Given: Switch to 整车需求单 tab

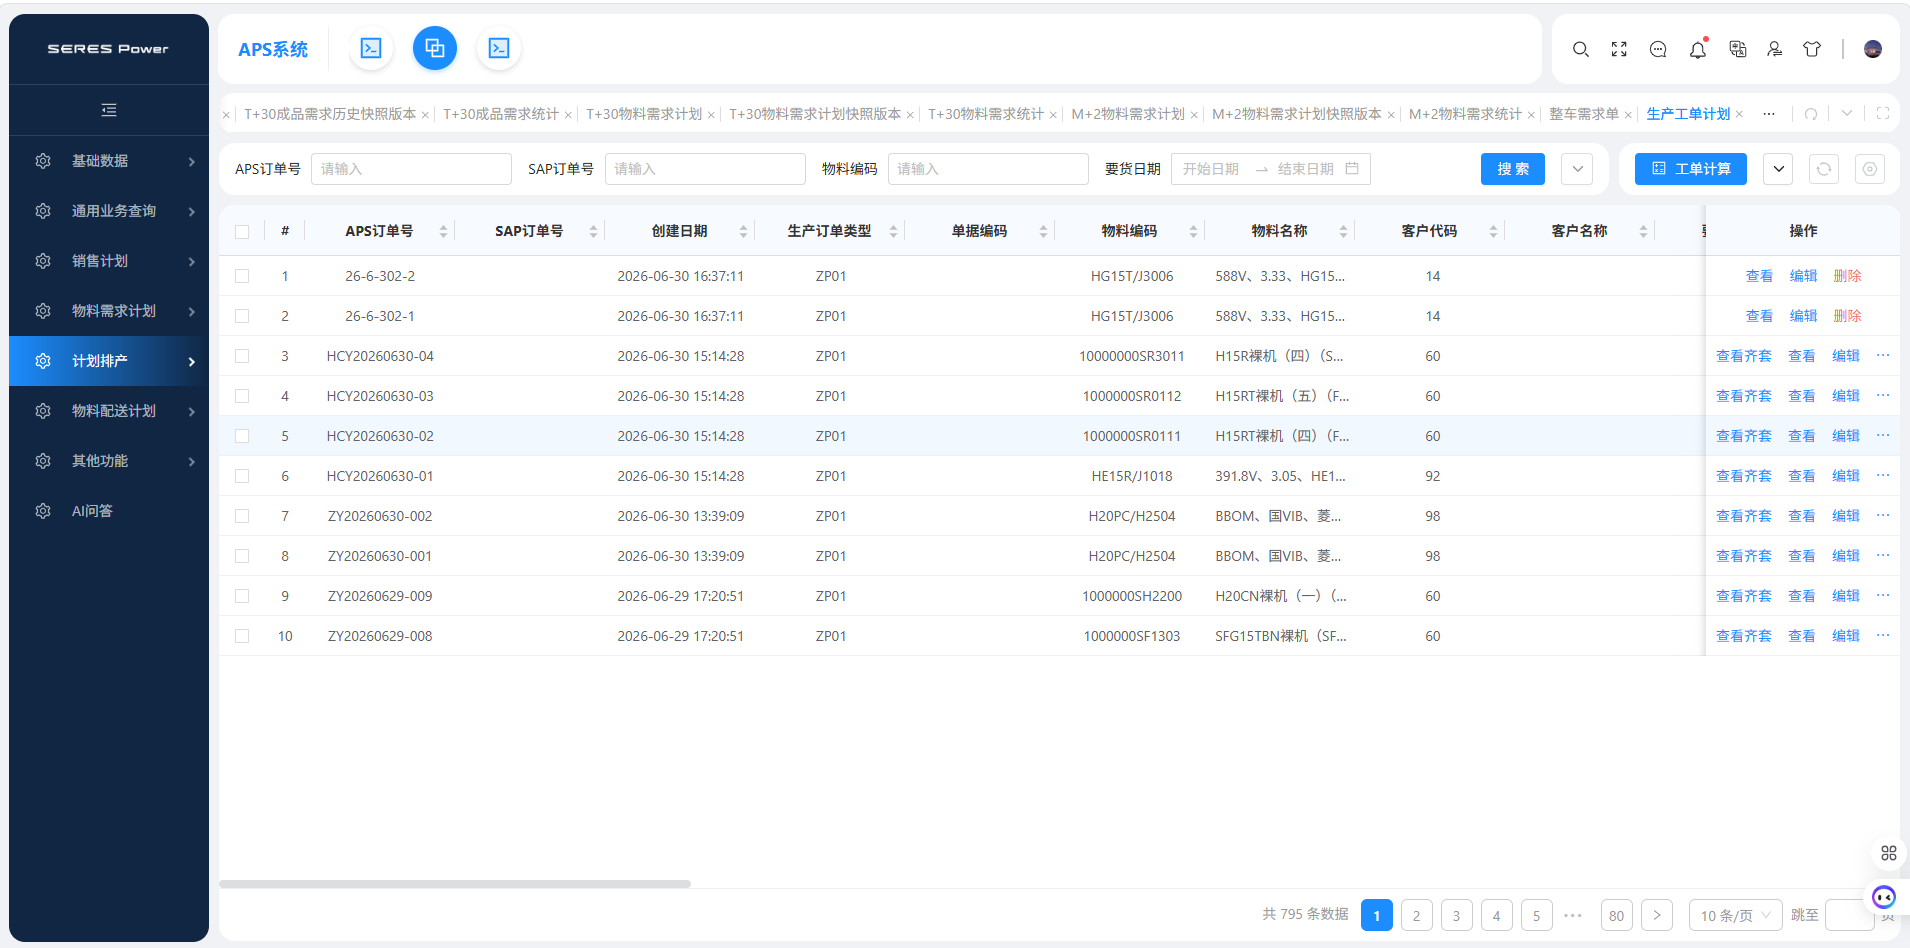Looking at the screenshot, I should point(1584,114).
